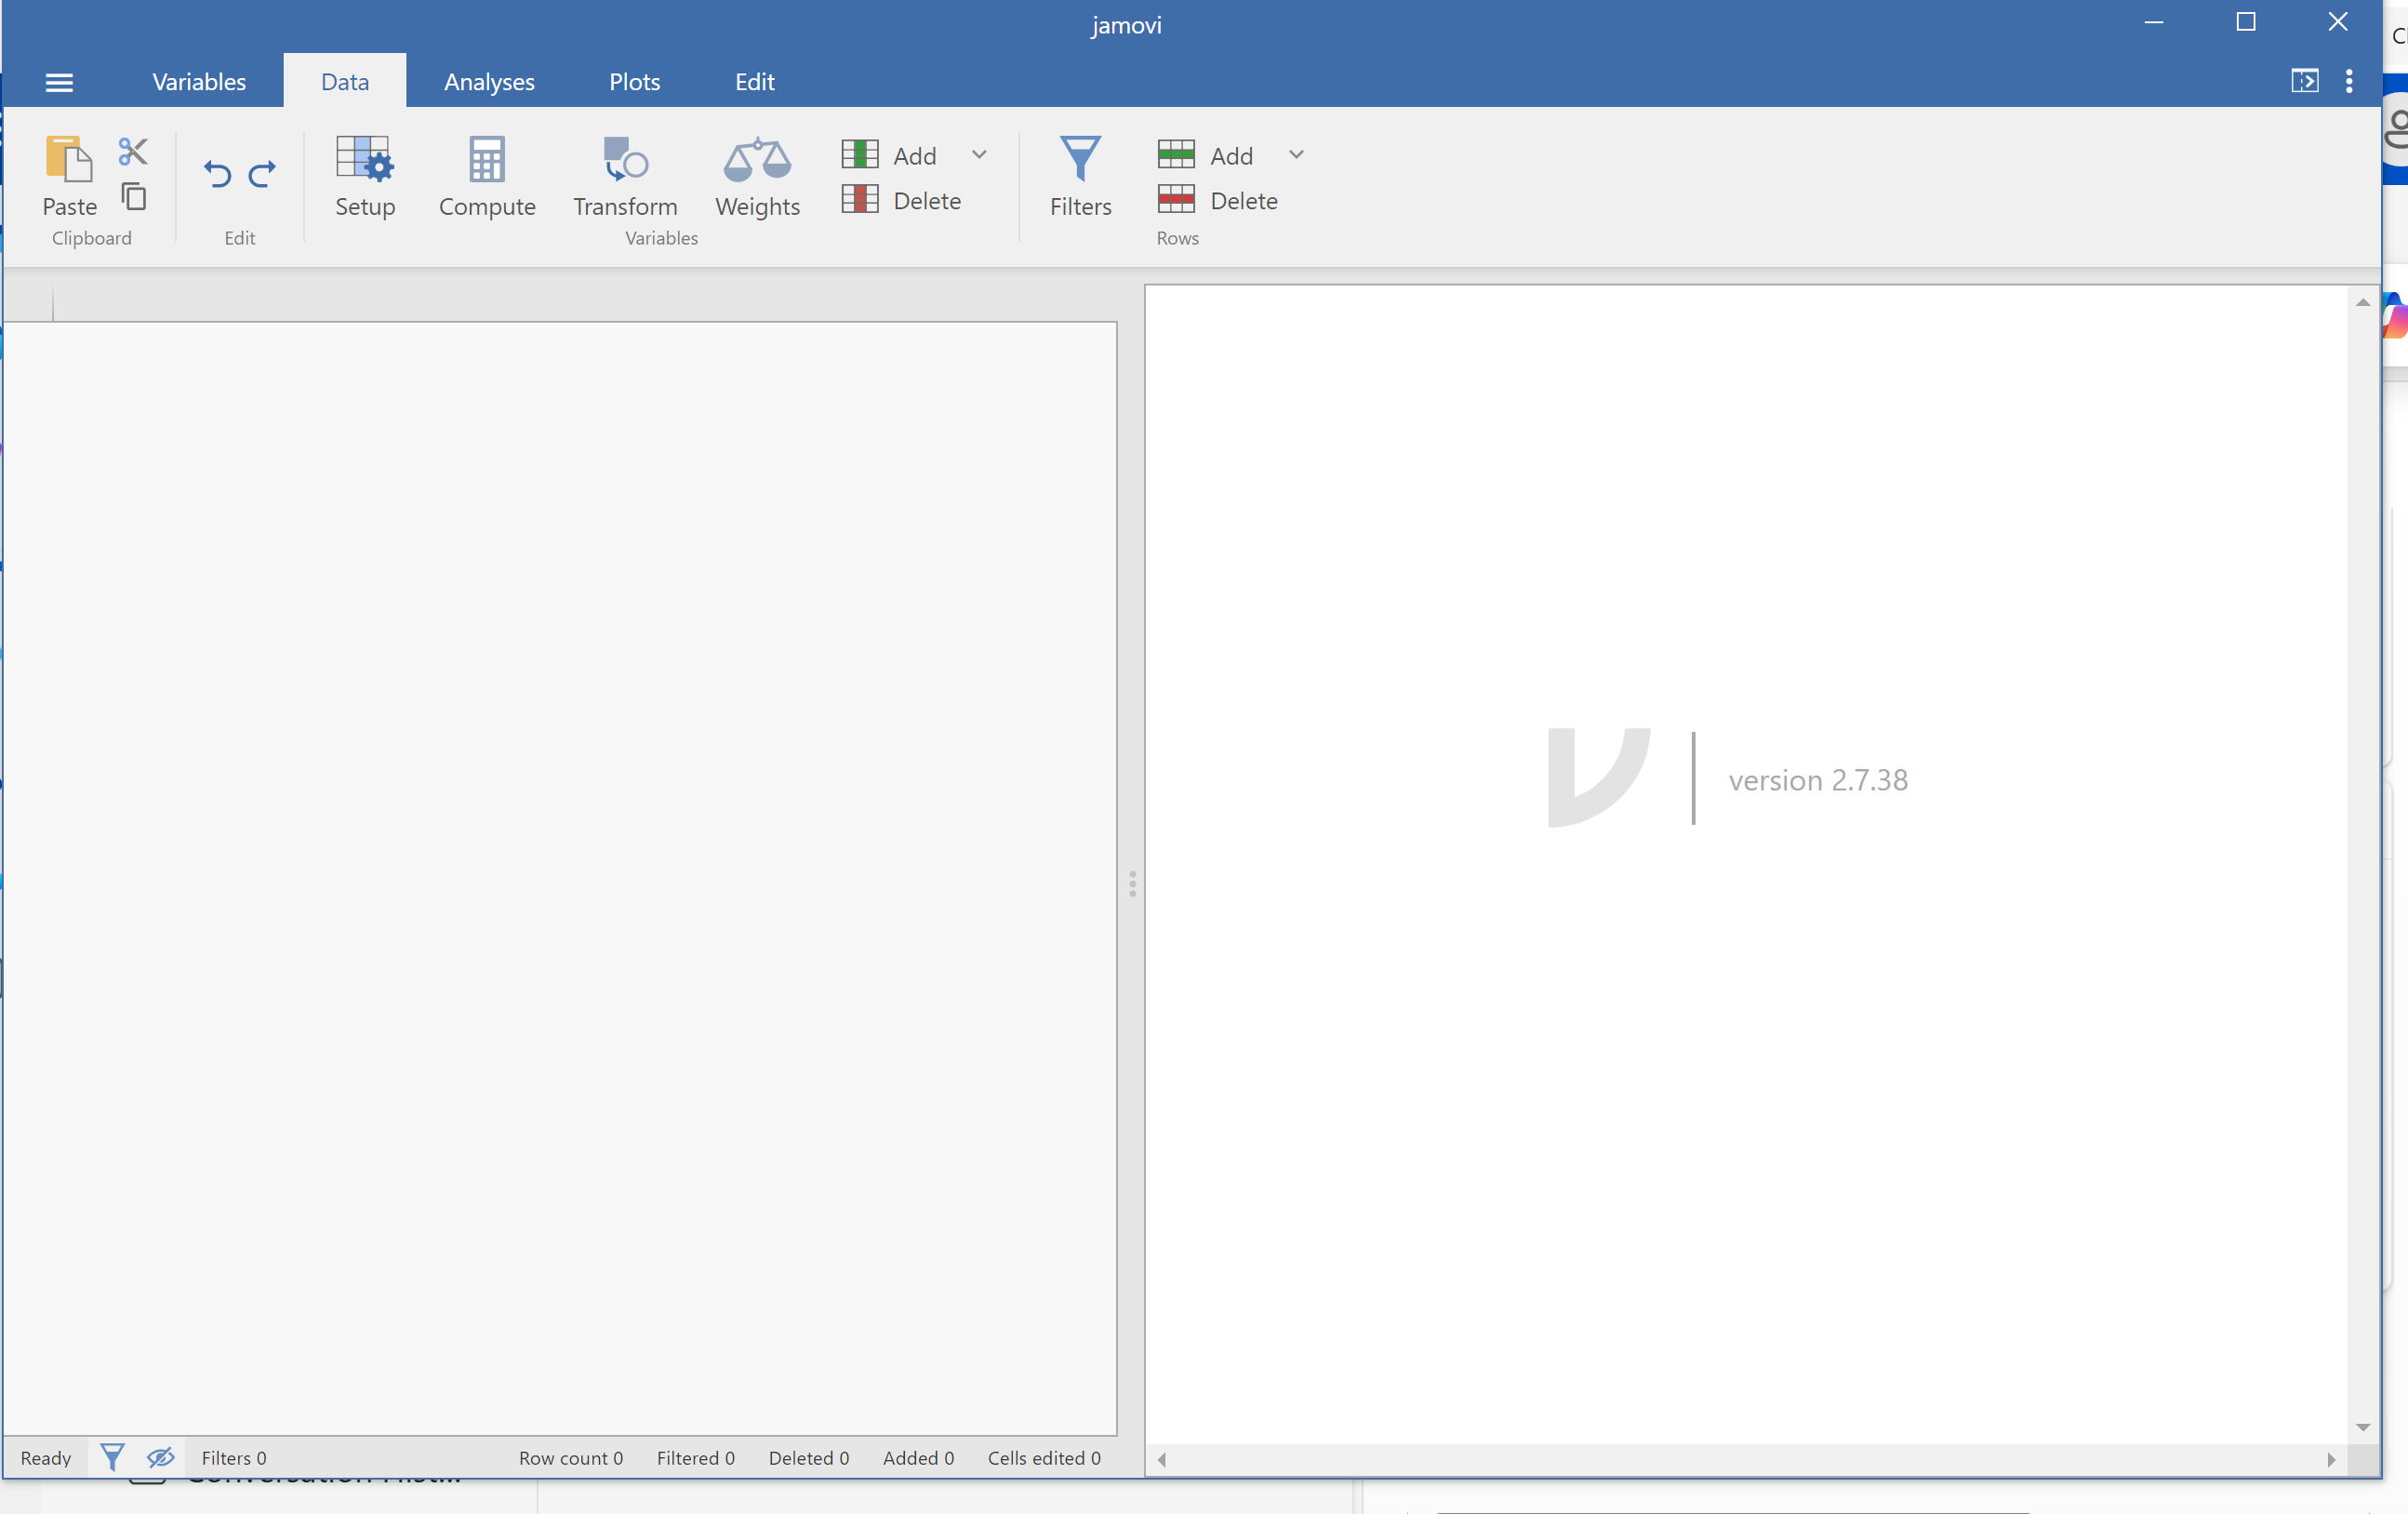This screenshot has height=1514, width=2408.
Task: Open the jamovi hamburger main menu
Action: 59,82
